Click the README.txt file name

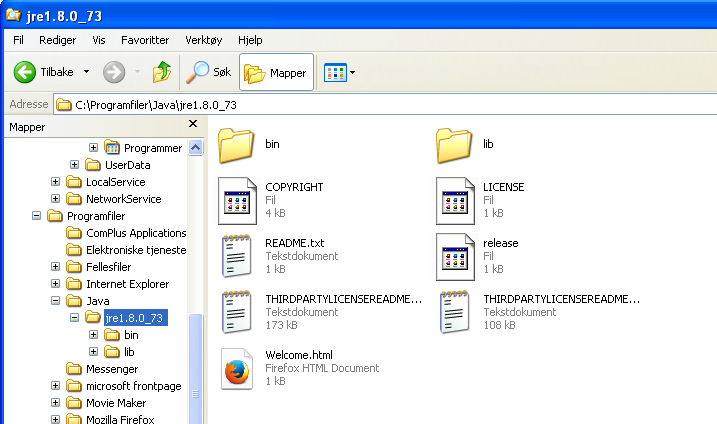click(294, 243)
